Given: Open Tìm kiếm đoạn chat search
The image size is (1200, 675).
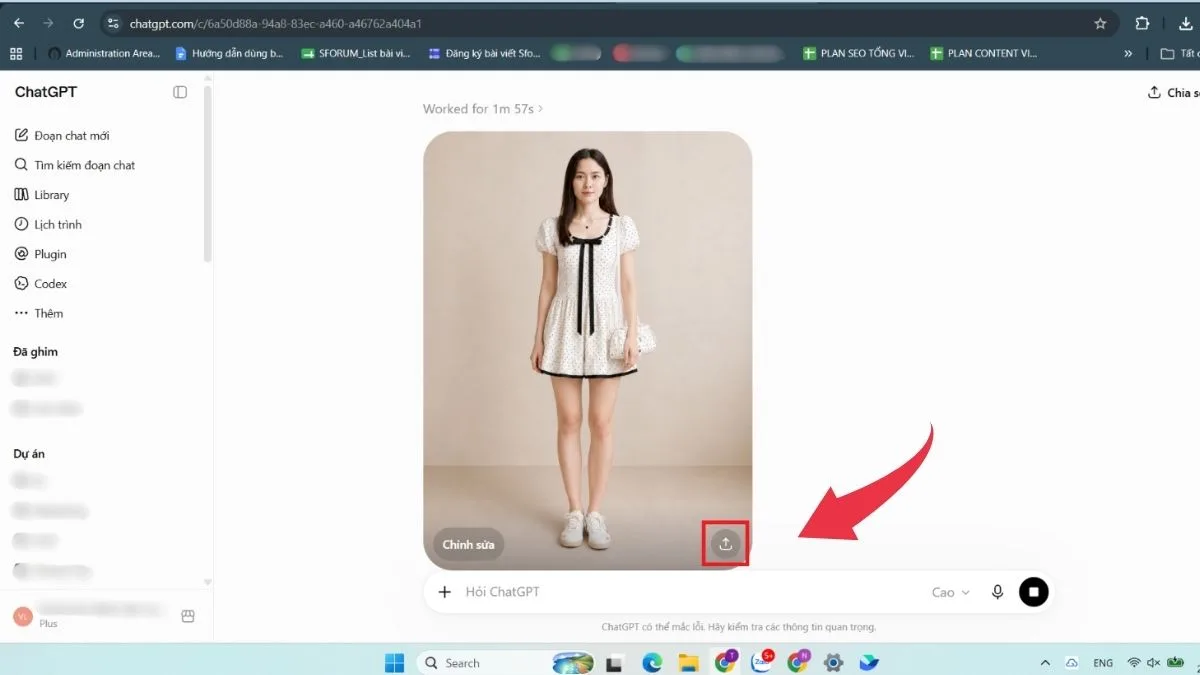Looking at the screenshot, I should pyautogui.click(x=75, y=165).
